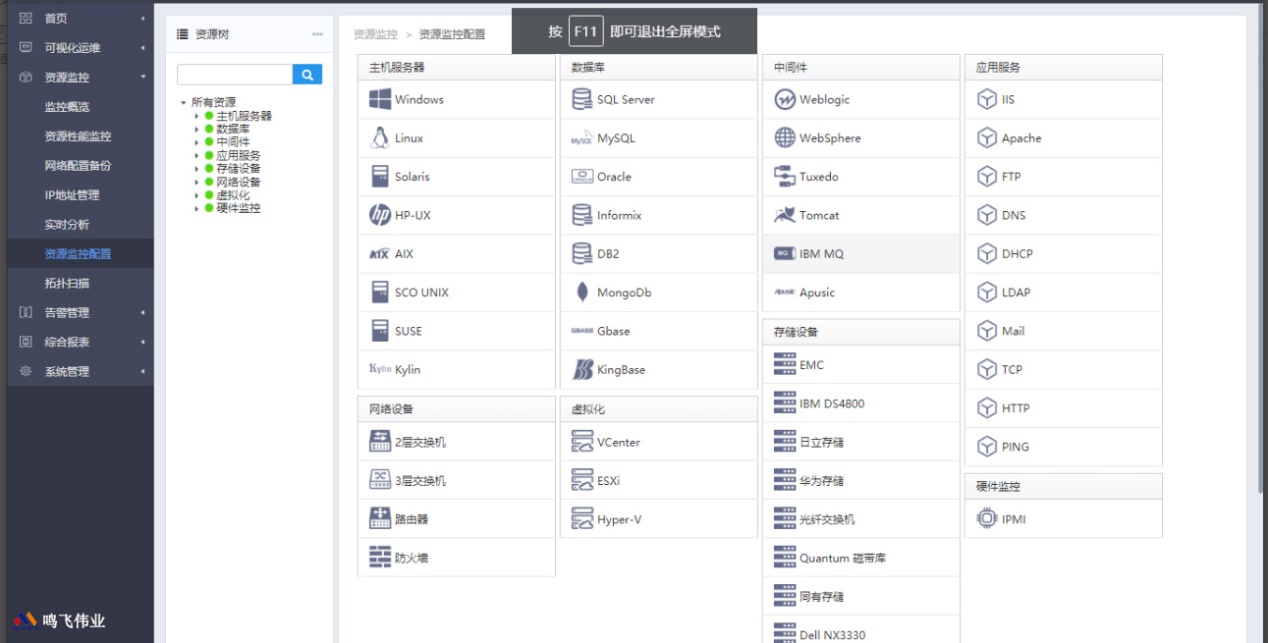Open the 监控概览 menu item
The width and height of the screenshot is (1268, 643).
pyautogui.click(x=67, y=107)
